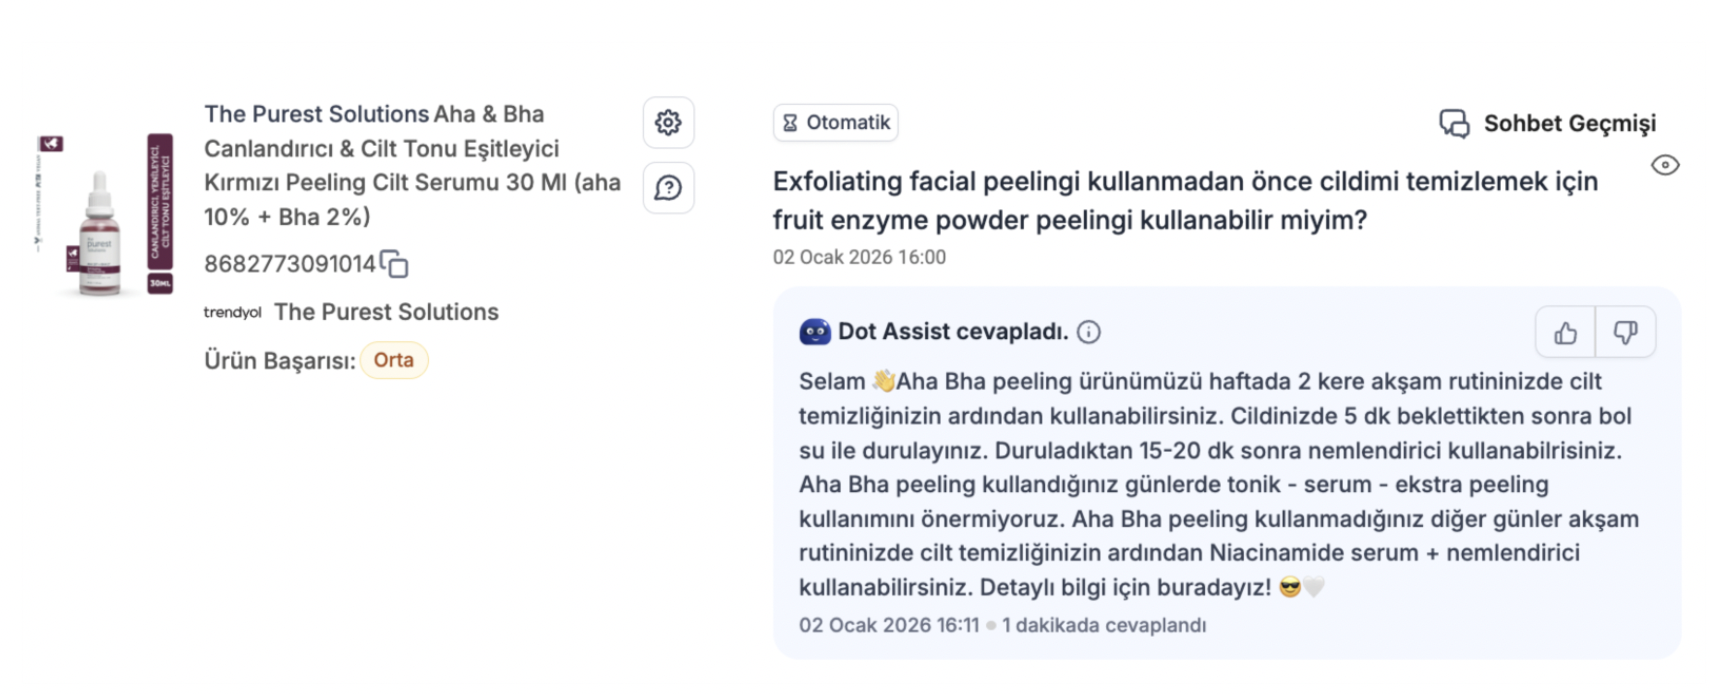The image size is (1710, 694).
Task: Dislike the answer using thumbs down
Action: (1625, 333)
